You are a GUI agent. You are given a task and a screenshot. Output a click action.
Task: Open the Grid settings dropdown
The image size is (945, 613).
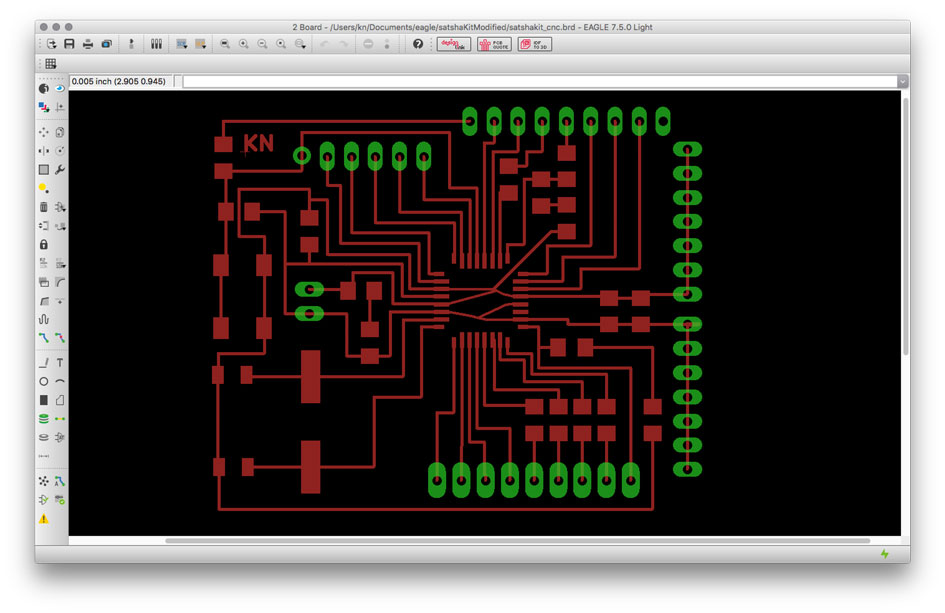51,63
